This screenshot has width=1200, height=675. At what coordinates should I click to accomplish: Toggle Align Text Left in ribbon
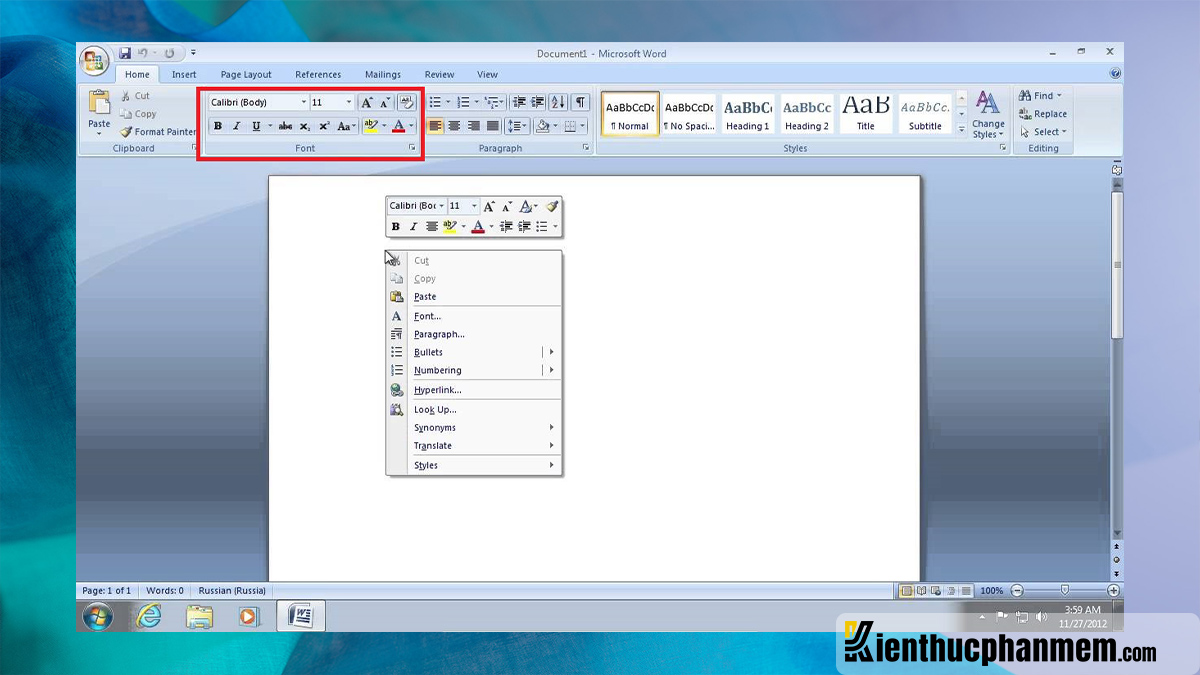435,126
